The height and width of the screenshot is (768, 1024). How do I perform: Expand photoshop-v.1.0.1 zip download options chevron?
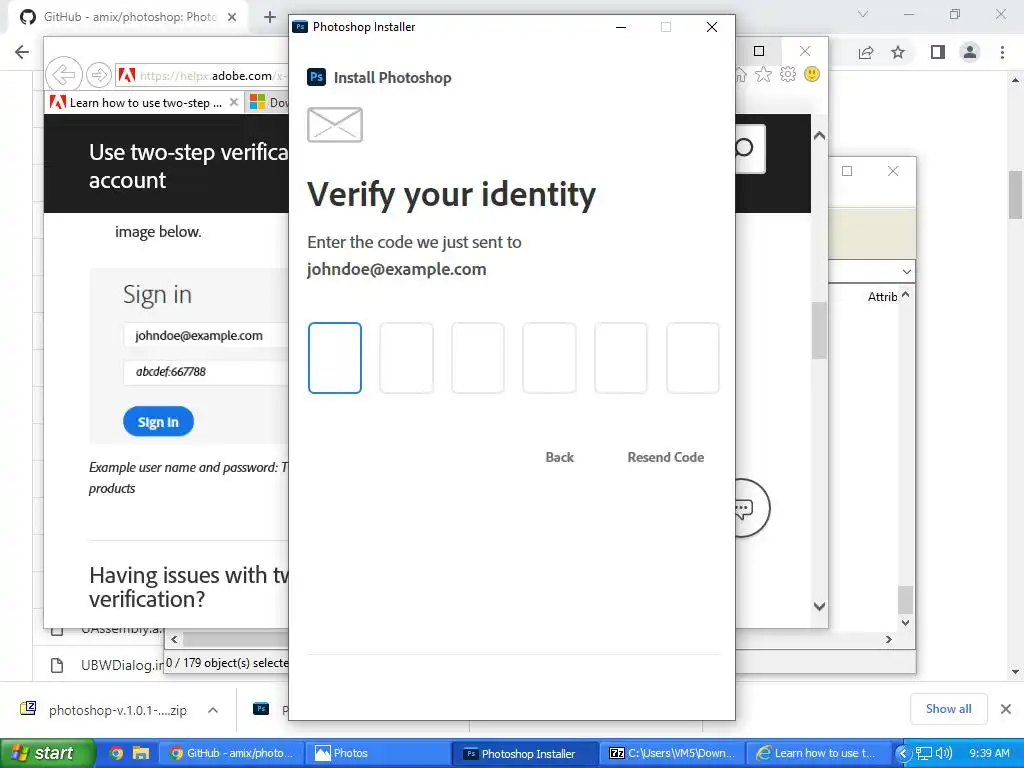click(213, 710)
